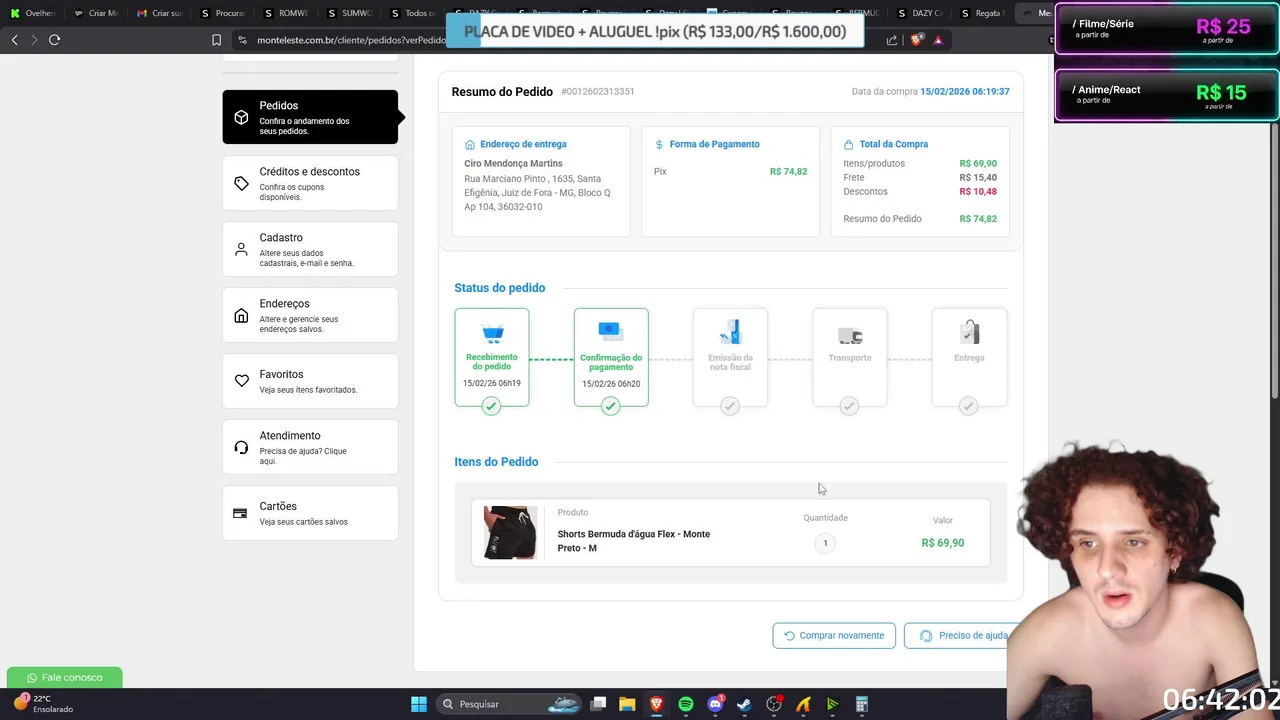This screenshot has height=720, width=1280.
Task: Open the Pedidos sidebar menu item
Action: (310, 117)
